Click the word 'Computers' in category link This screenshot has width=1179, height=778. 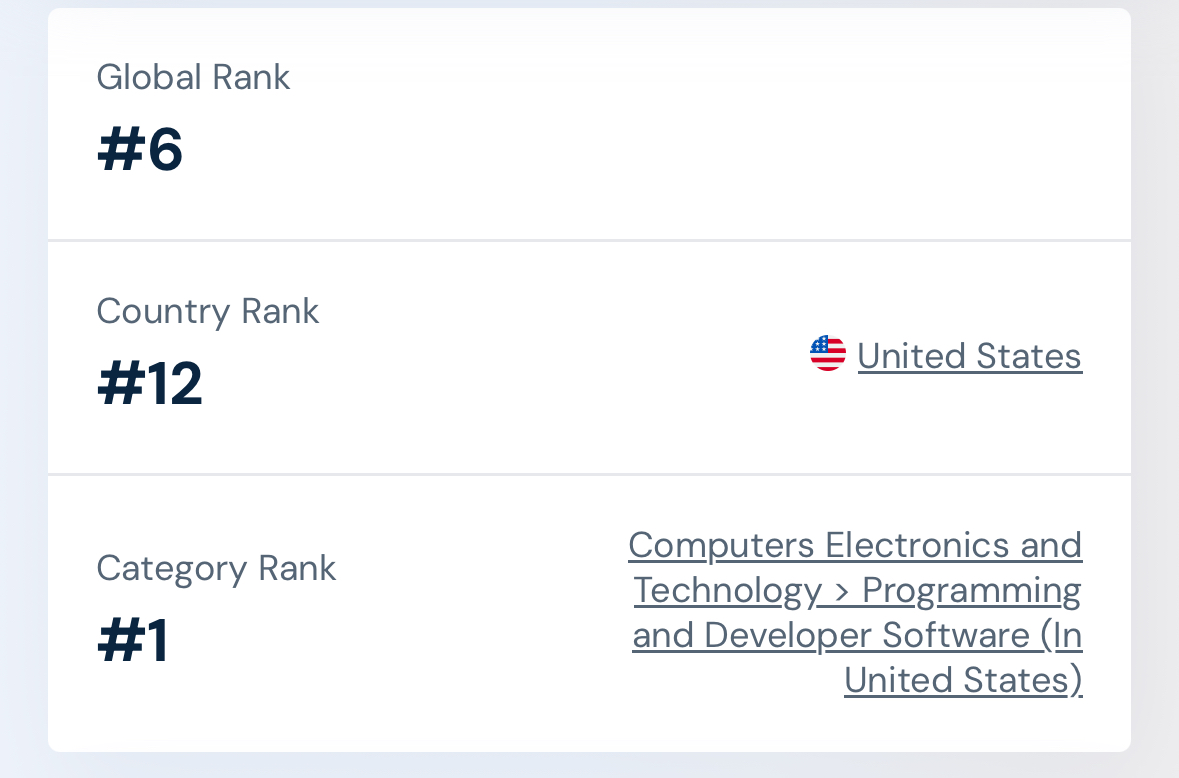(721, 545)
